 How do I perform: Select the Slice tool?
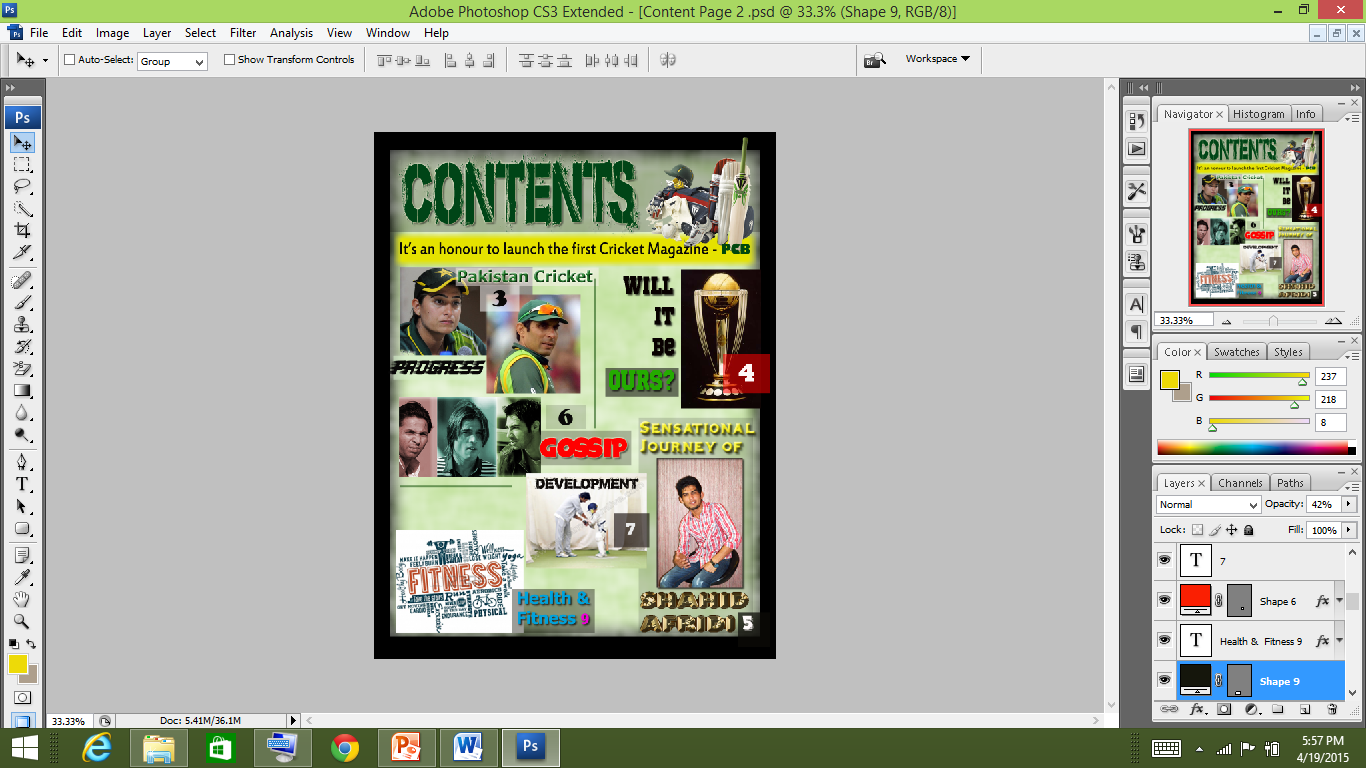(22, 252)
